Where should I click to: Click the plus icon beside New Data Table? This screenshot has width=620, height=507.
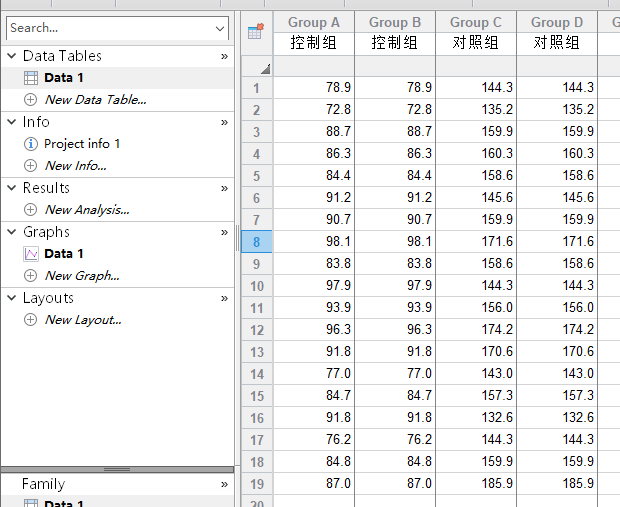point(30,100)
